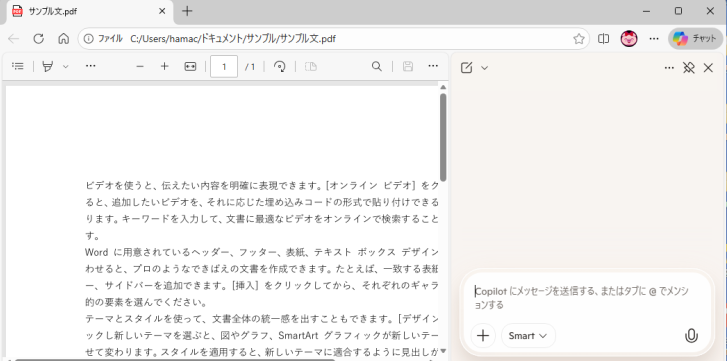Go back to previous page
Image resolution: width=727 pixels, height=361 pixels.
(x=13, y=39)
